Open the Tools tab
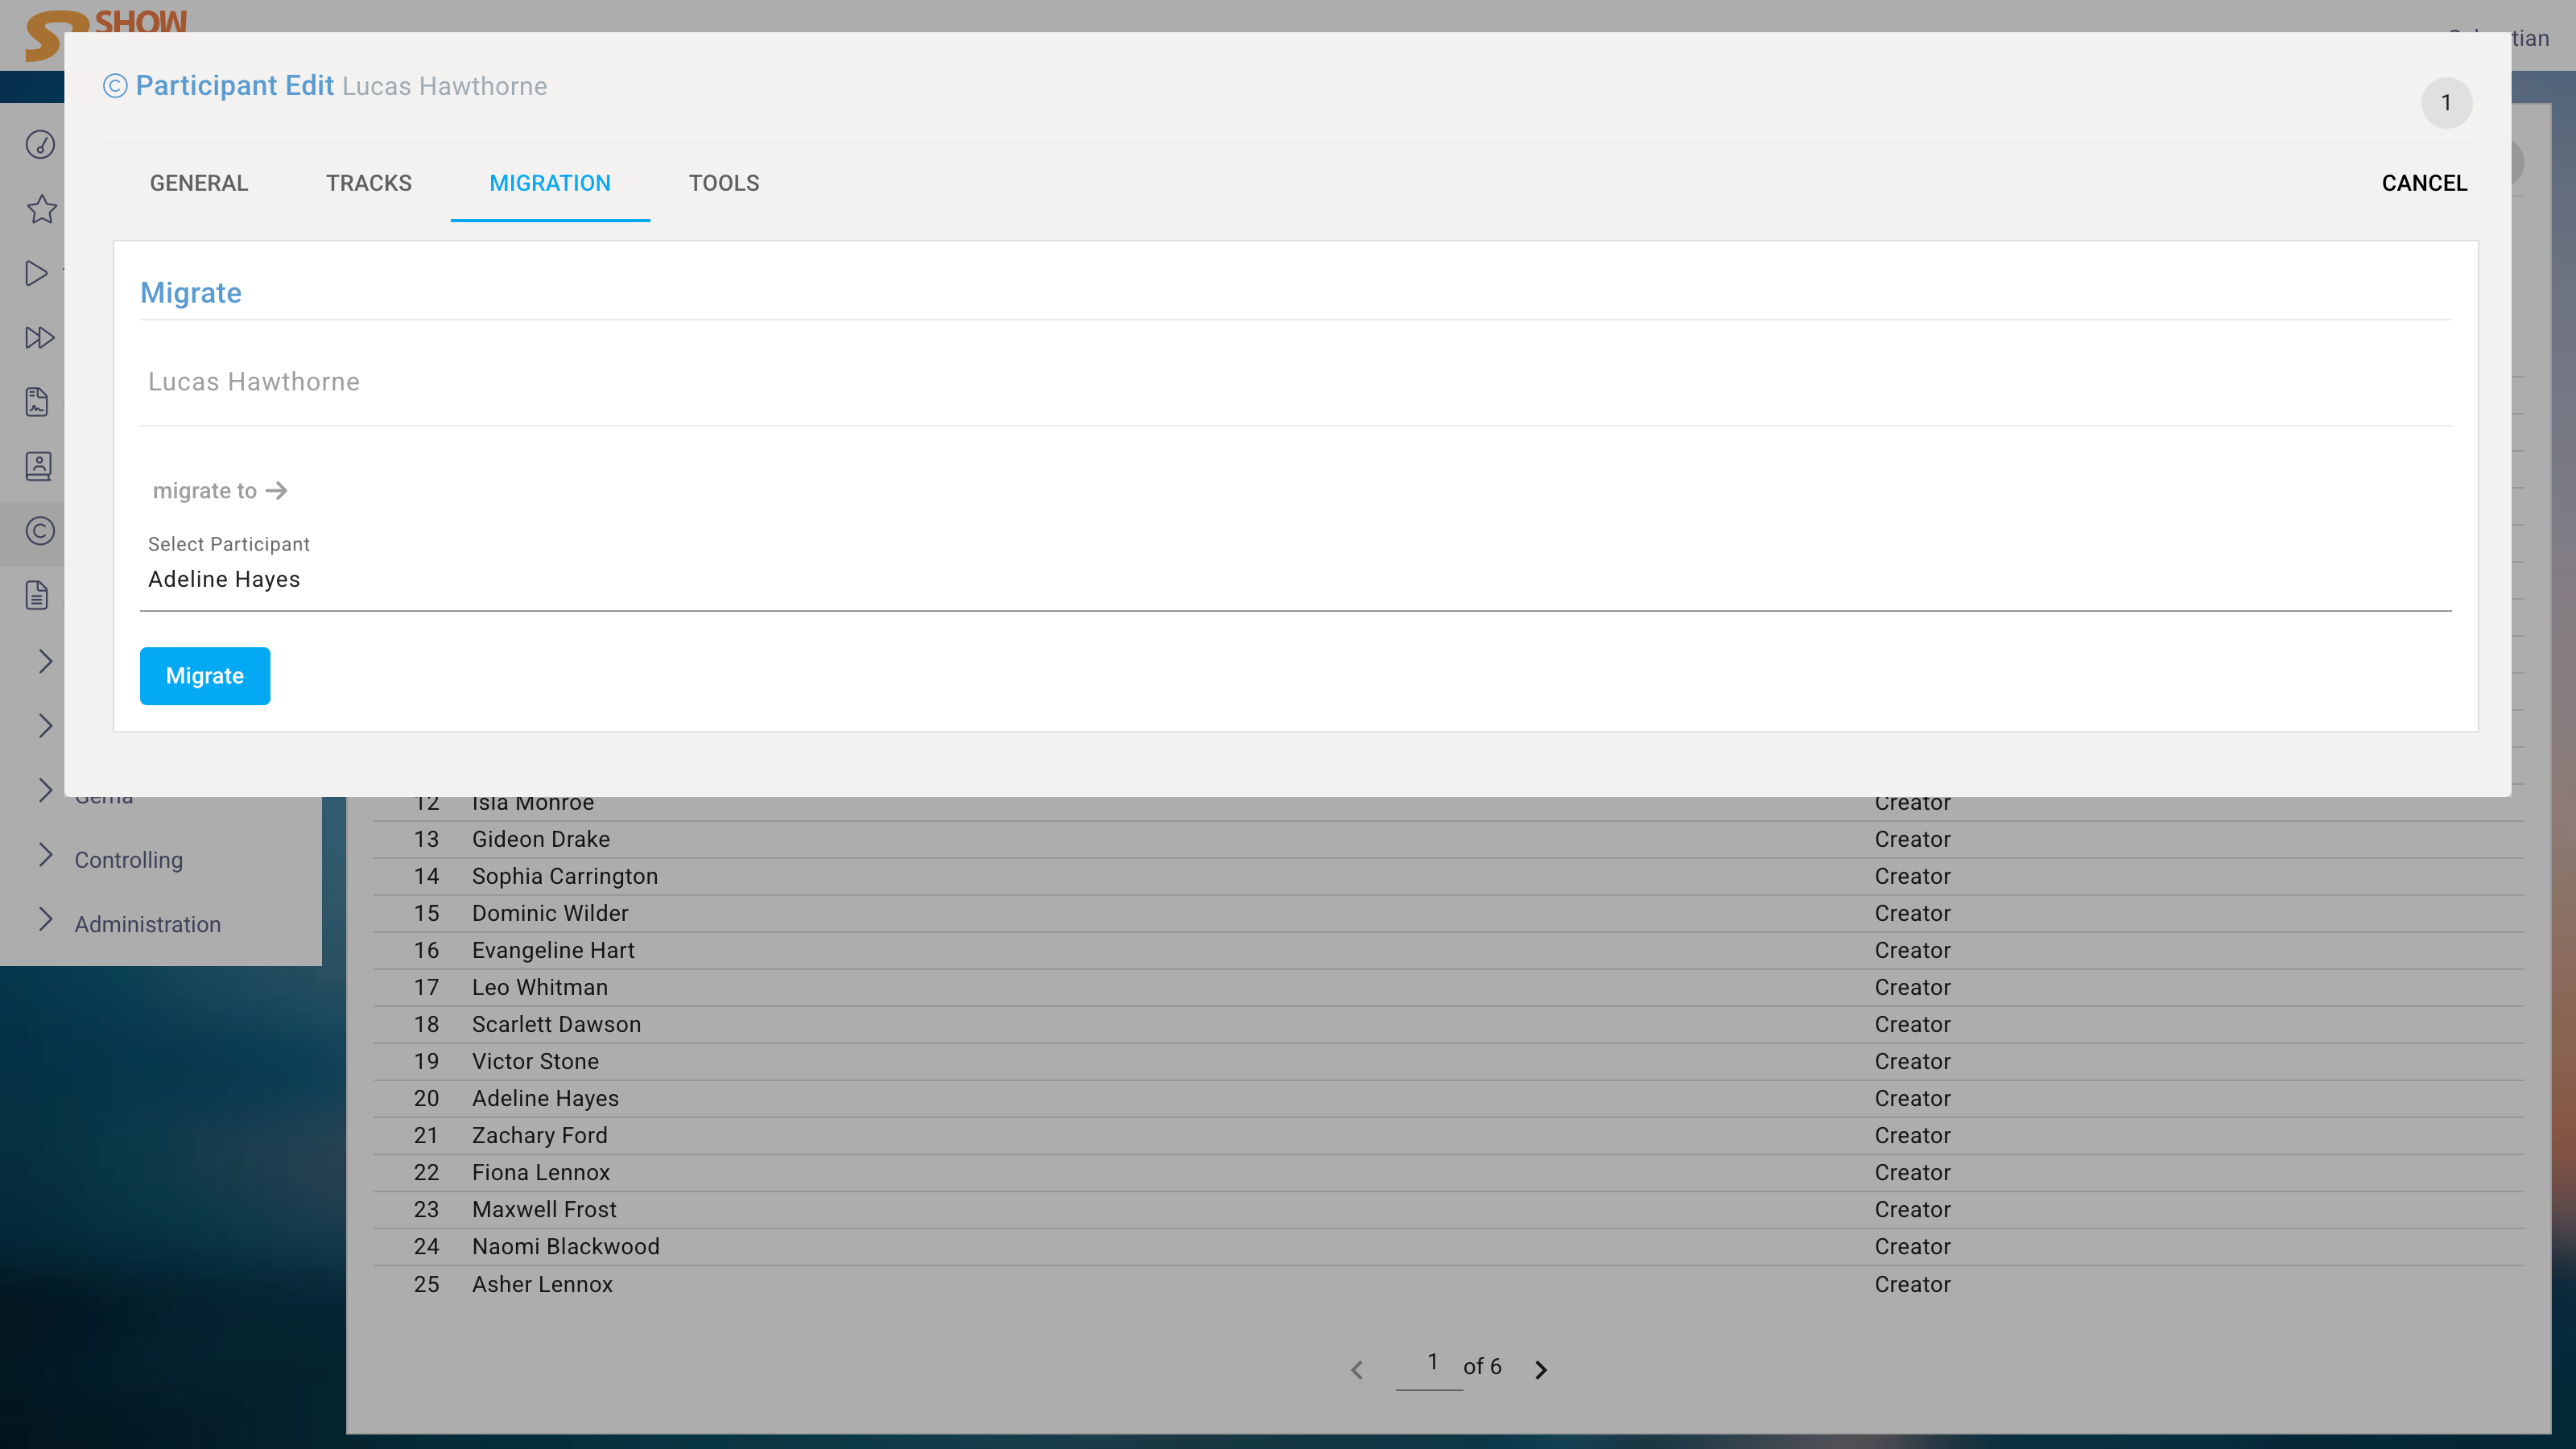 click(x=724, y=183)
